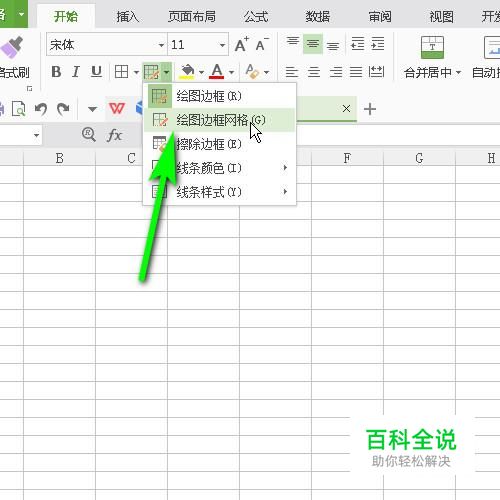The image size is (500, 500).
Task: Align text right
Action: (x=336, y=72)
